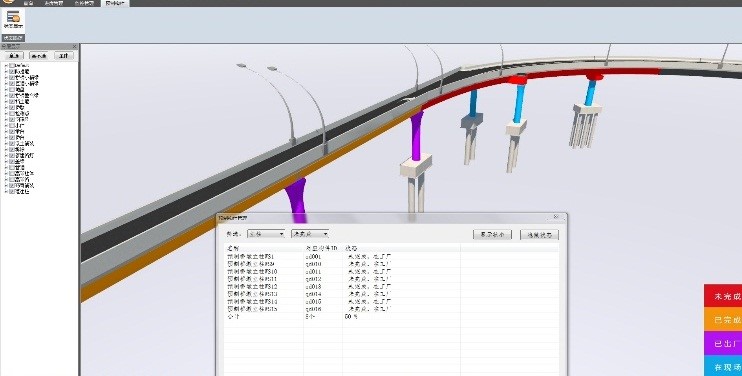Uncheck the second checkbox in the layer tree

(12, 71)
